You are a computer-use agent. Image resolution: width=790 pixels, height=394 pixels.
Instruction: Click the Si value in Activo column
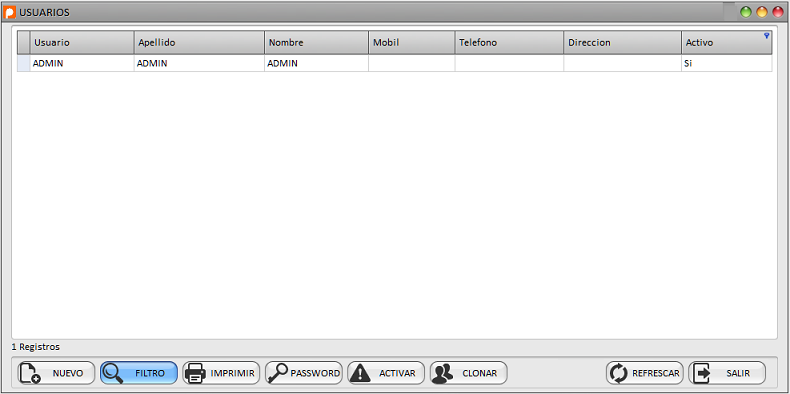688,64
